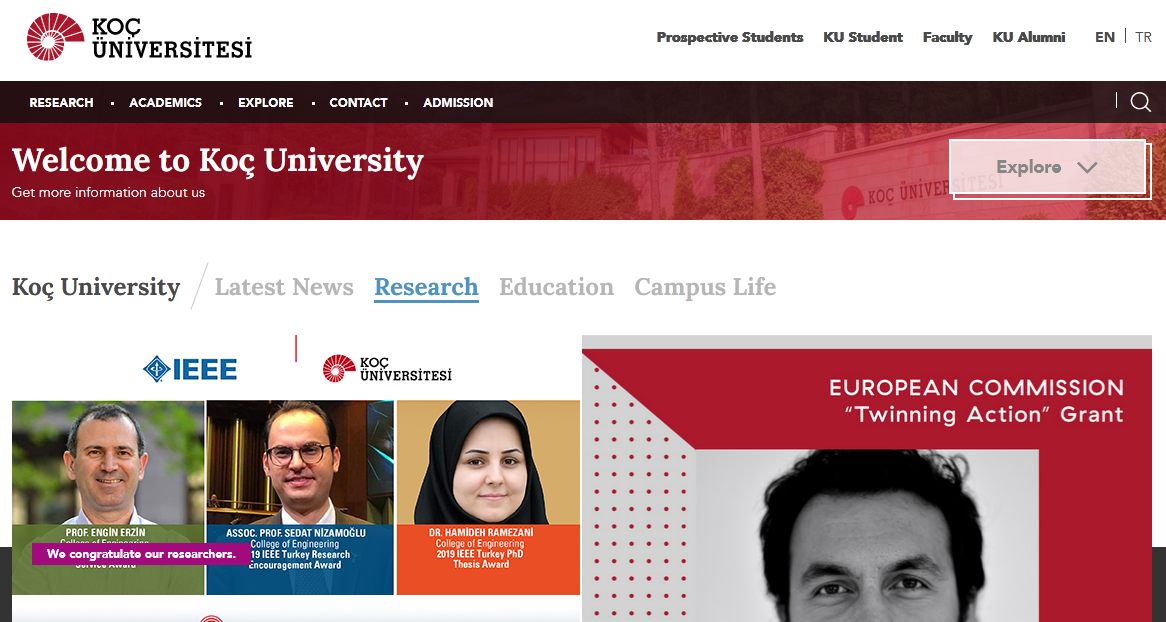Viewport: 1166px width, 622px height.
Task: Open the KU Student link
Action: click(863, 37)
